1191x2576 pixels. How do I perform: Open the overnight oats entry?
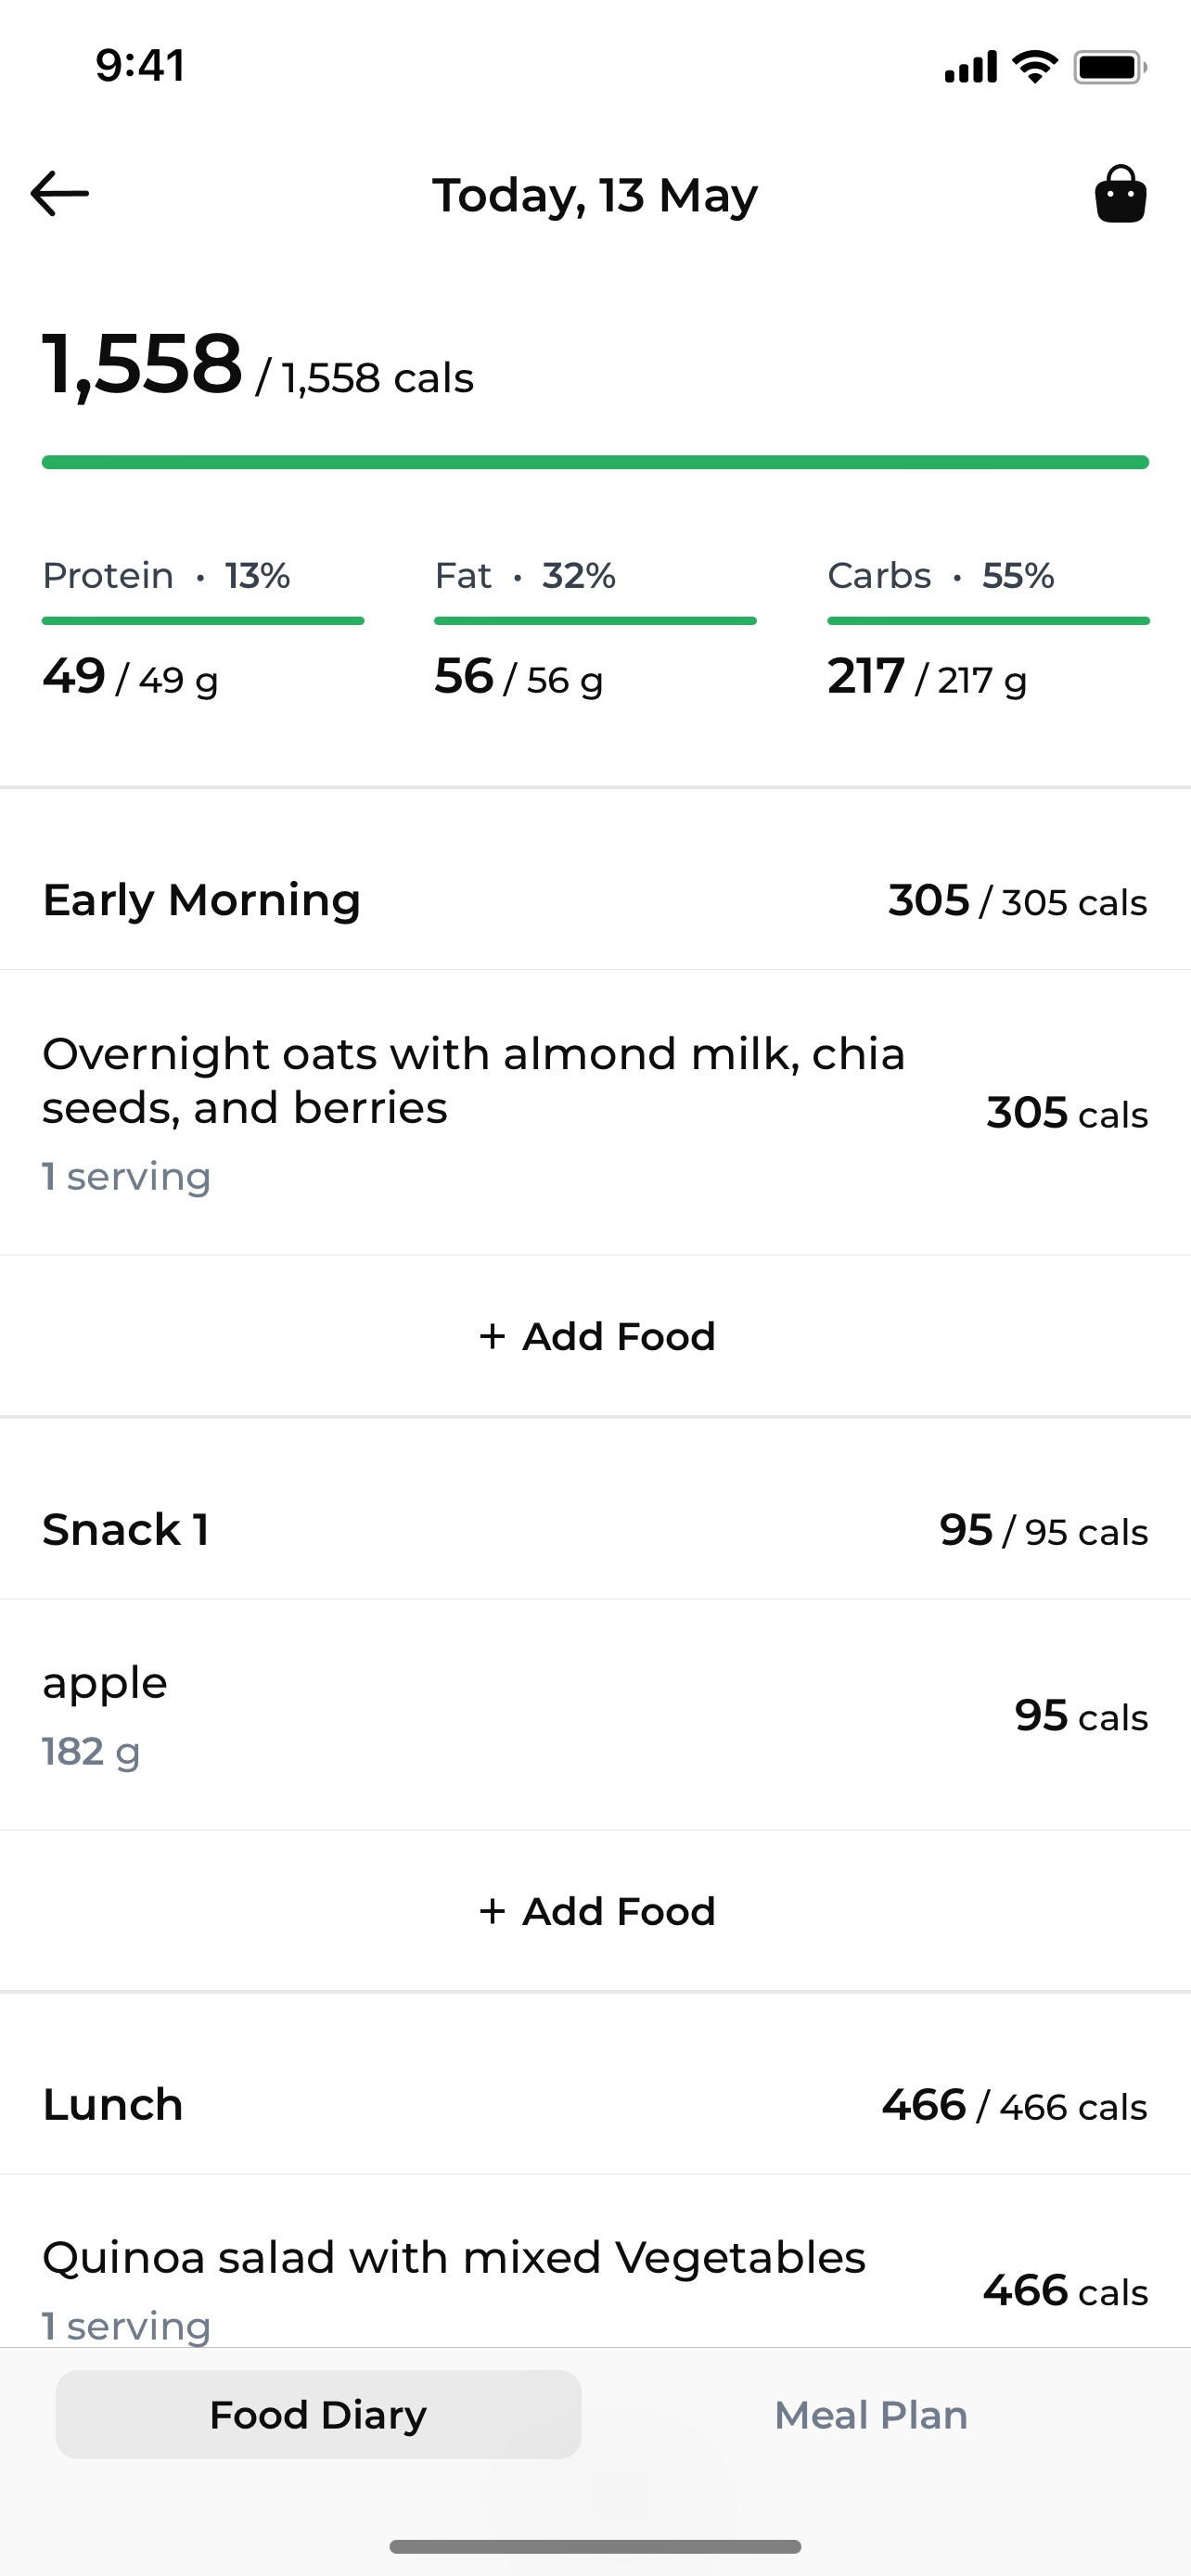(596, 1113)
